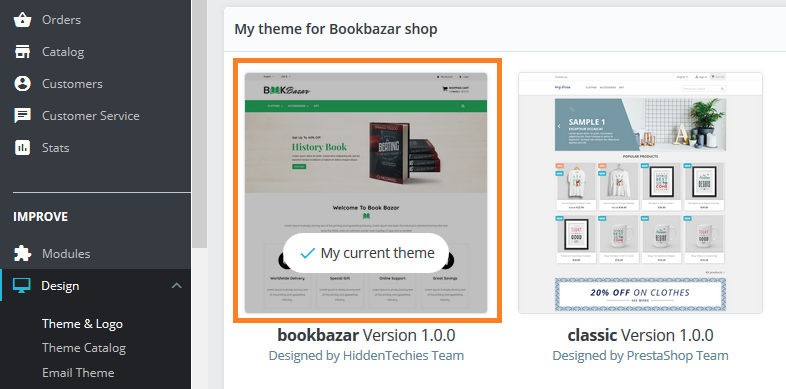
Task: Click the Design monitor icon
Action: coord(22,286)
